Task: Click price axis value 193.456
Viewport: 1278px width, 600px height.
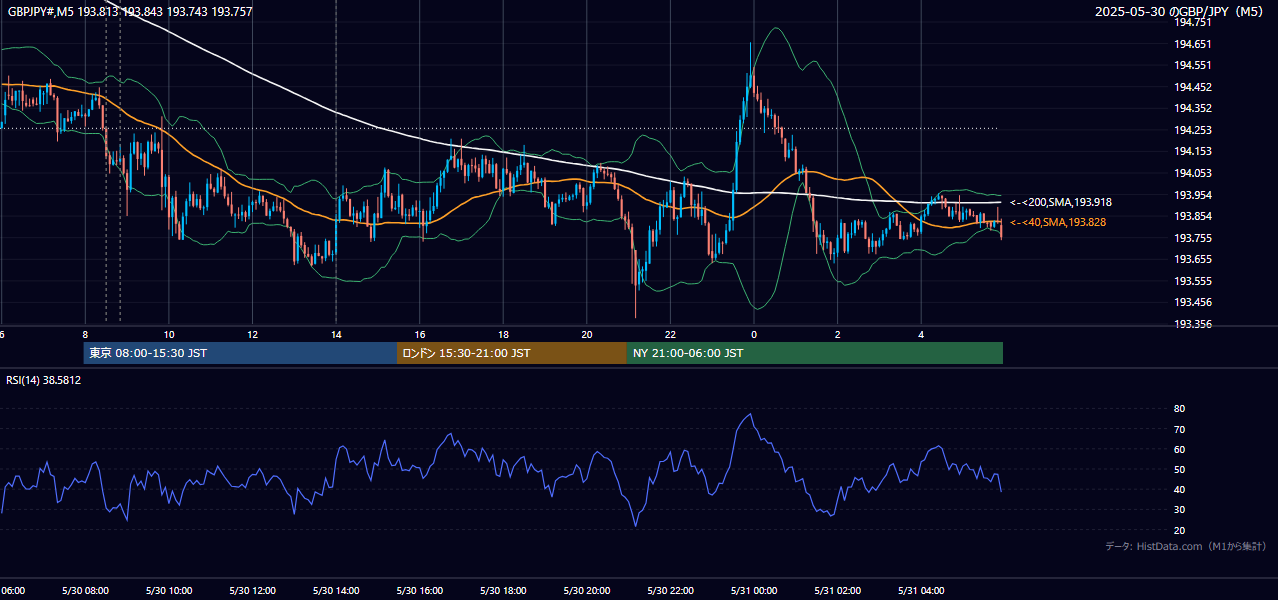Action: coord(1193,302)
